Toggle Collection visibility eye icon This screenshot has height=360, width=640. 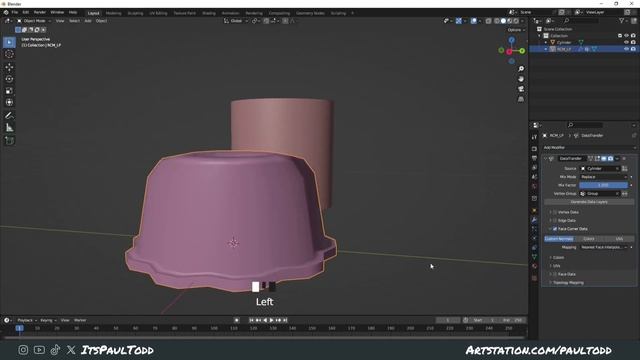(x=626, y=36)
